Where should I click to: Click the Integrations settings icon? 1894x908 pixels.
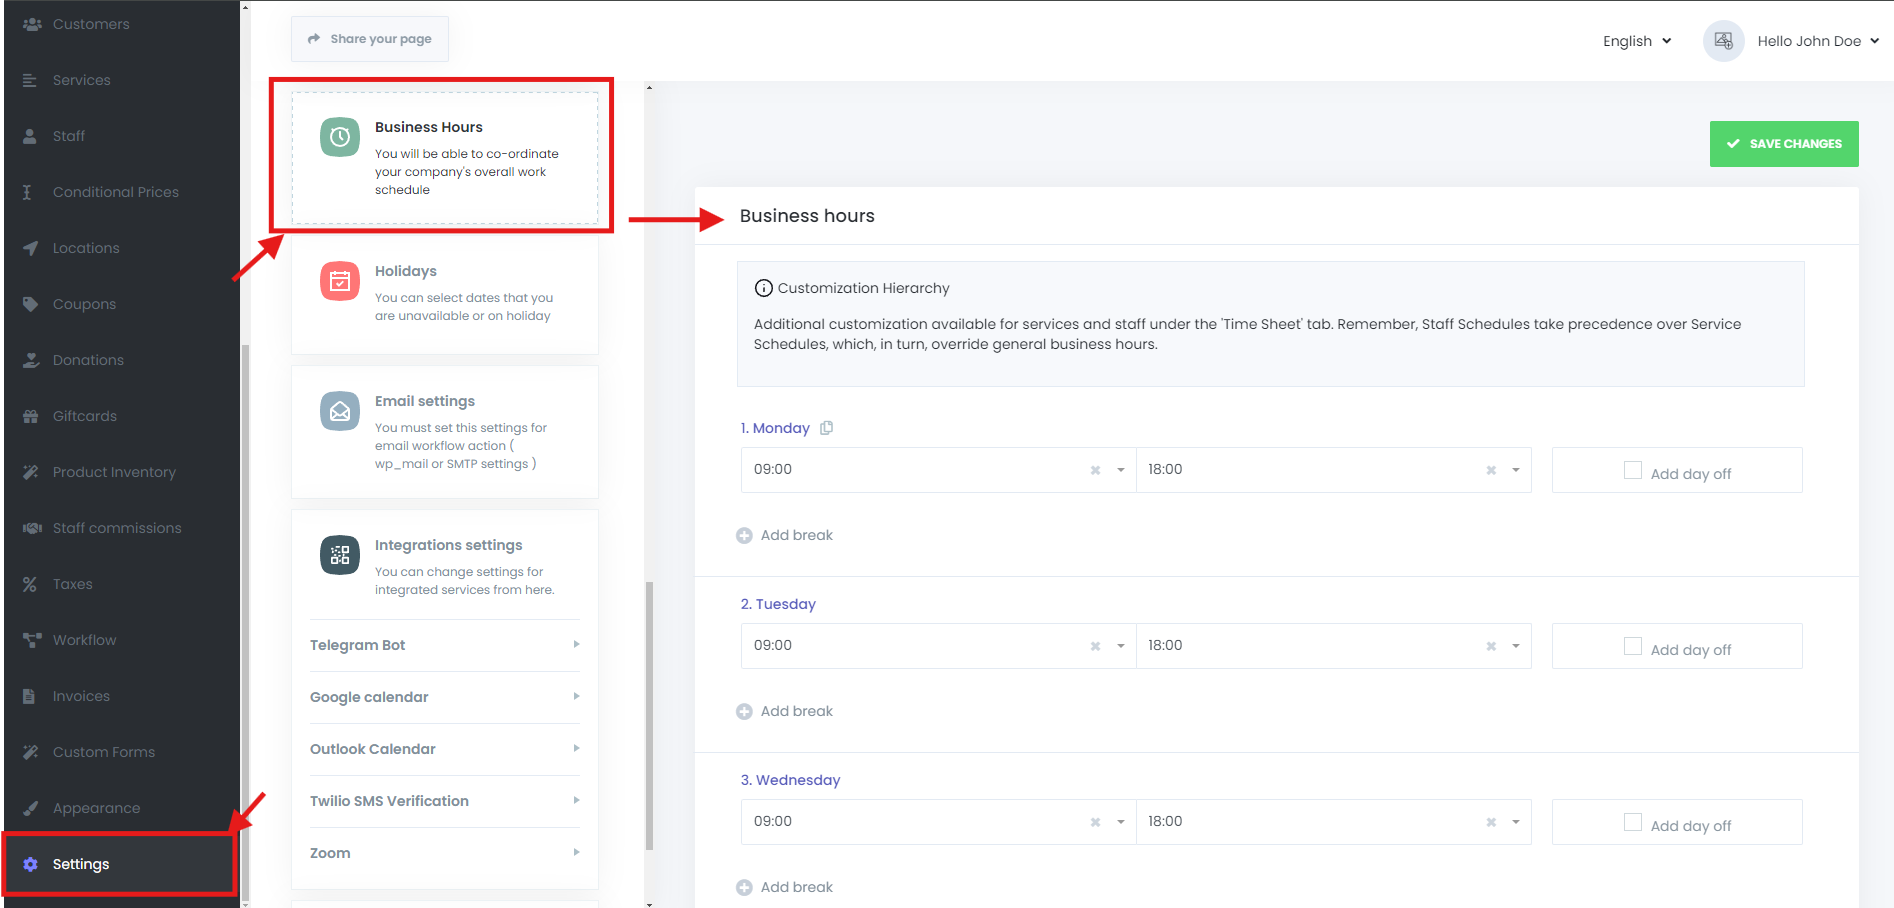340,555
